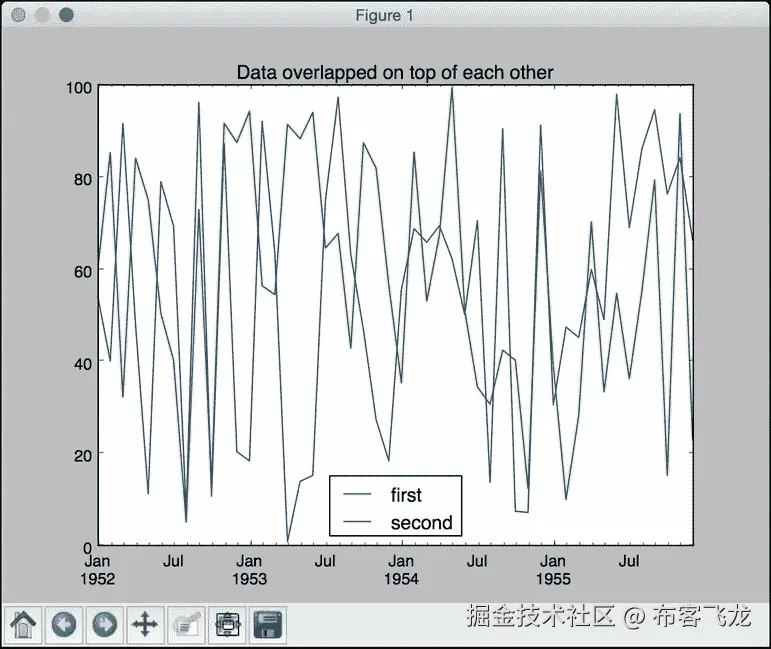Click the y-axis label 60
The image size is (771, 649).
83,271
